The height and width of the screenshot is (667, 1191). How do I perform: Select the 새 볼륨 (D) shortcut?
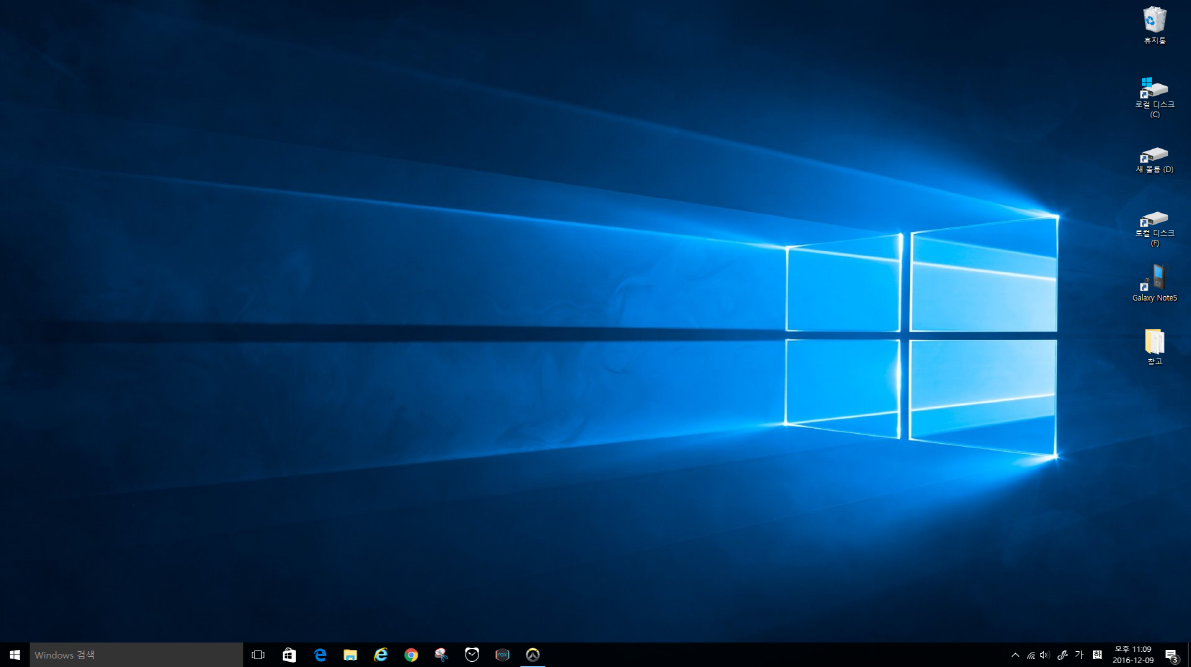tap(1155, 160)
